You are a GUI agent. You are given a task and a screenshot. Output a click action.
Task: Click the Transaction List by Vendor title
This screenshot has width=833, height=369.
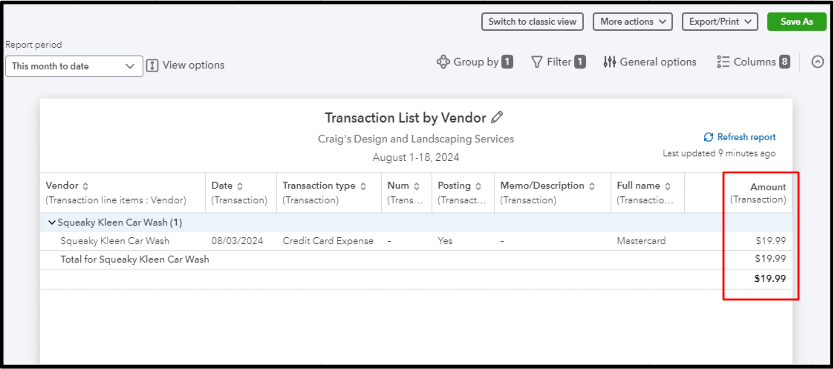pyautogui.click(x=405, y=117)
